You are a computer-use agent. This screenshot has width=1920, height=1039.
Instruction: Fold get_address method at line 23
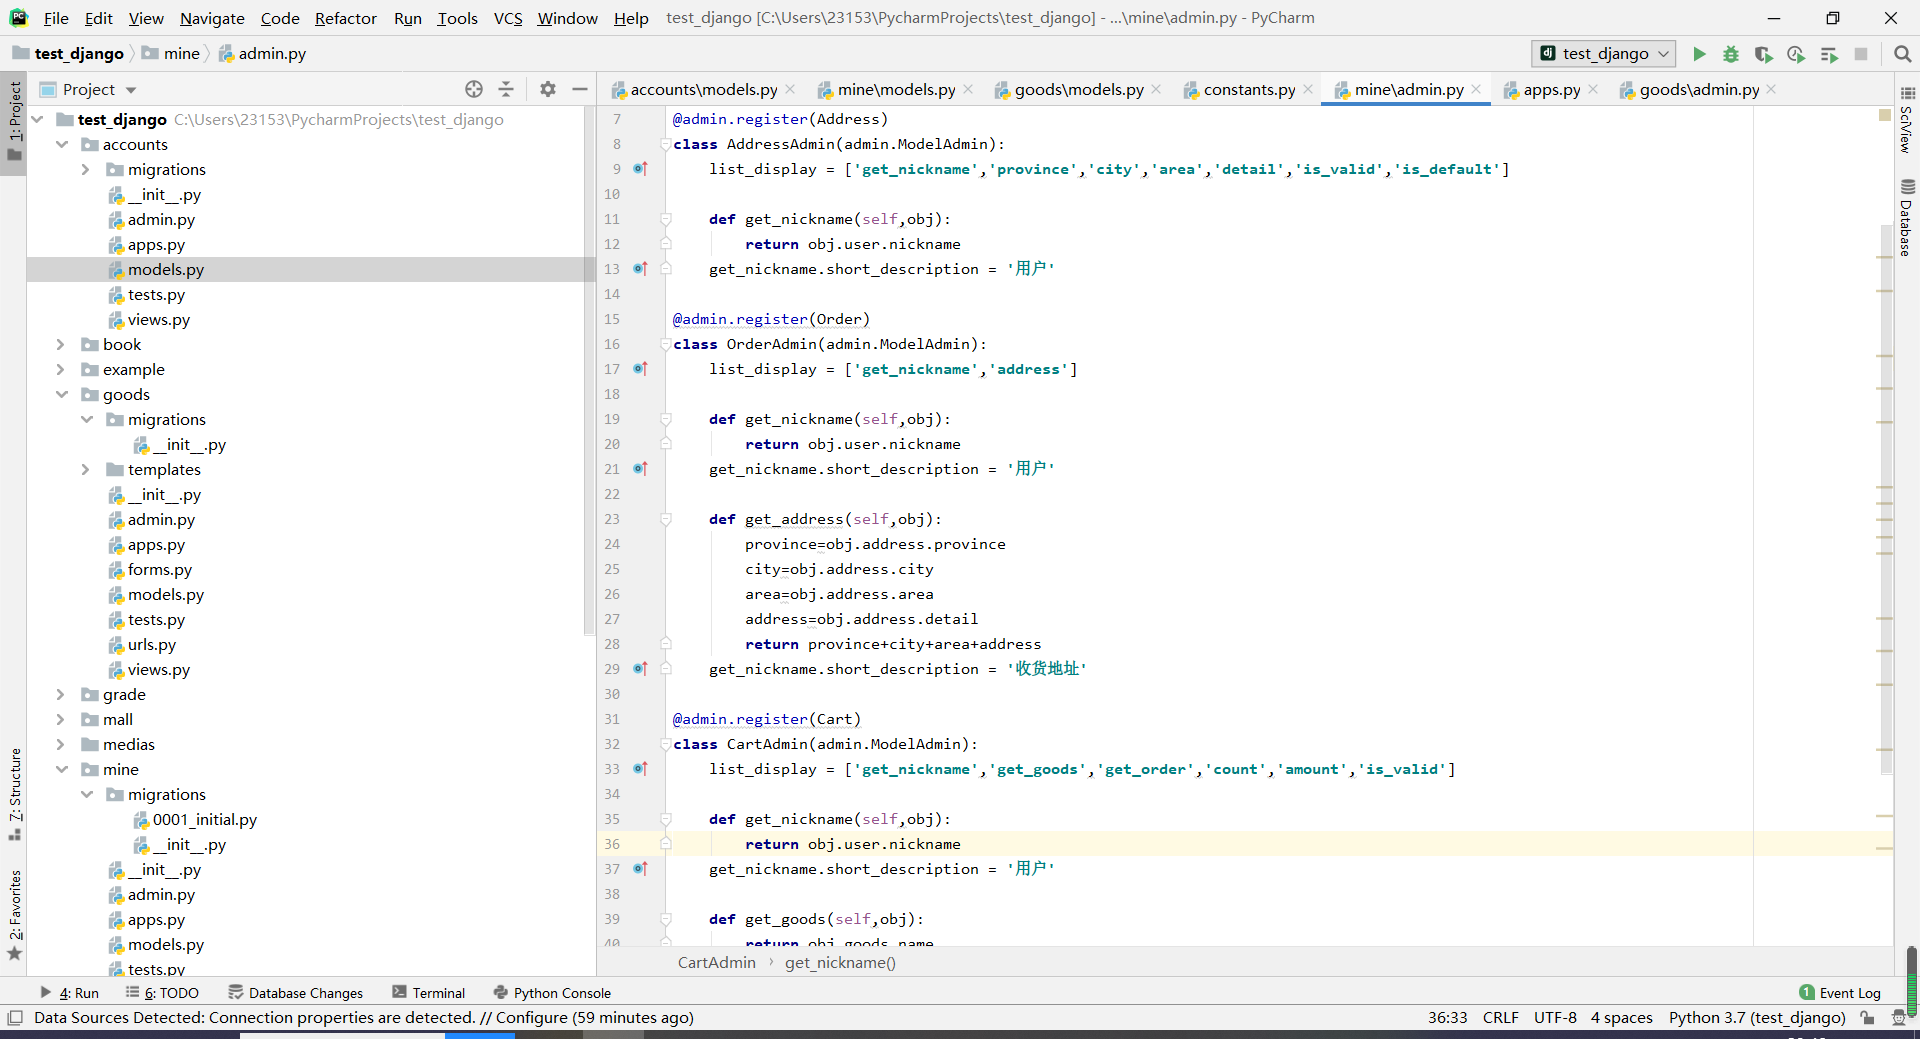[665, 519]
